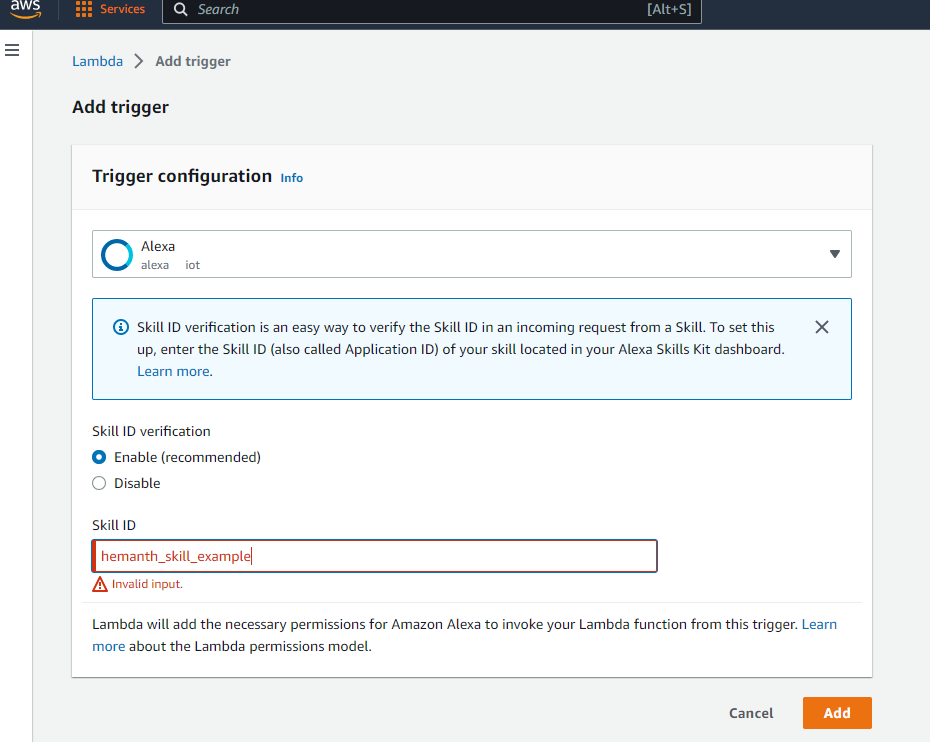This screenshot has width=930, height=742.
Task: Follow Learn more link in info banner
Action: click(174, 371)
